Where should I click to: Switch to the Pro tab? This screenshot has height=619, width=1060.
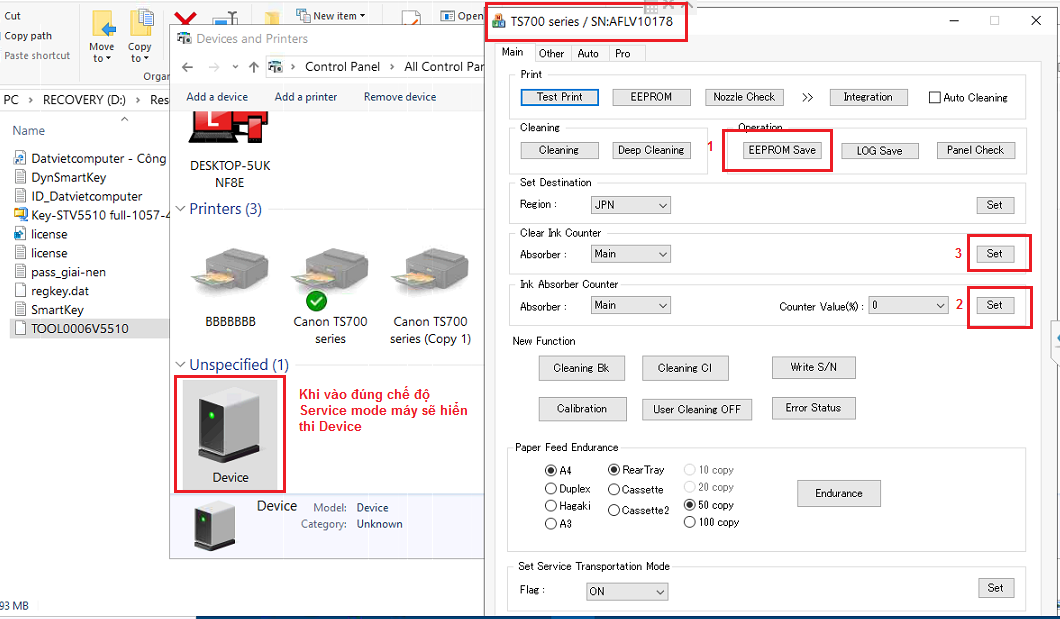[623, 53]
